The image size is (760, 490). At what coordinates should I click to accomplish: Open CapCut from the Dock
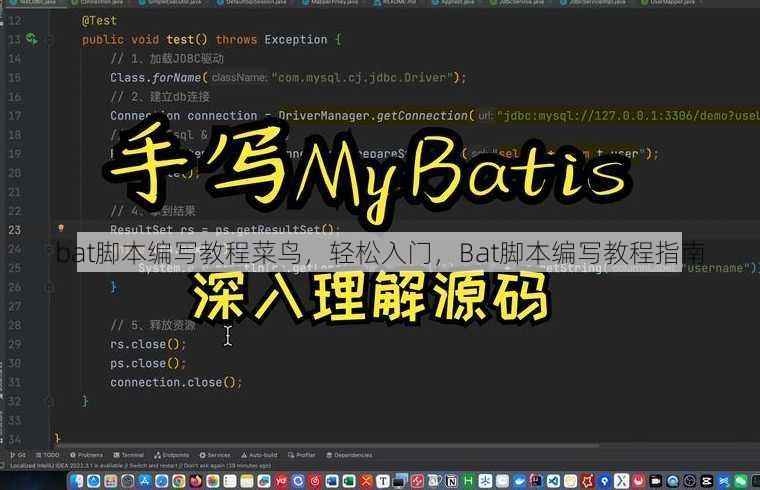click(x=706, y=481)
